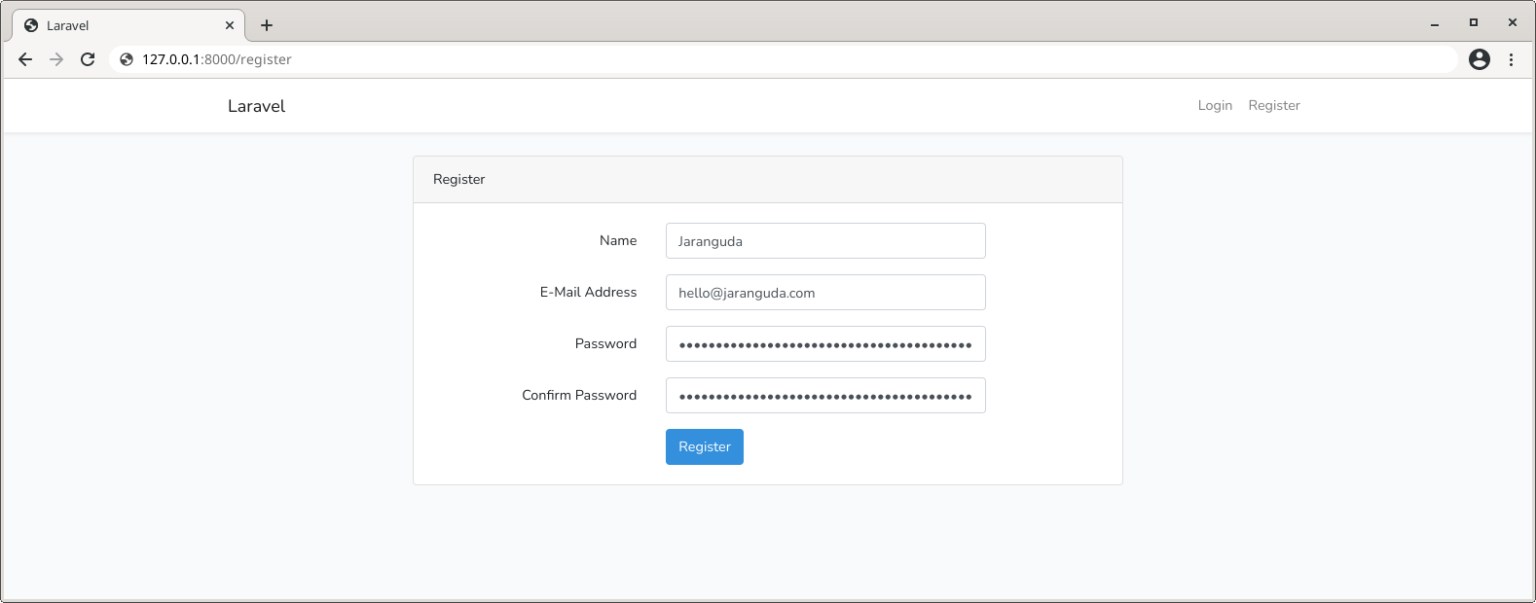This screenshot has height=603, width=1536.
Task: Click the Register link in the navbar
Action: [1274, 105]
